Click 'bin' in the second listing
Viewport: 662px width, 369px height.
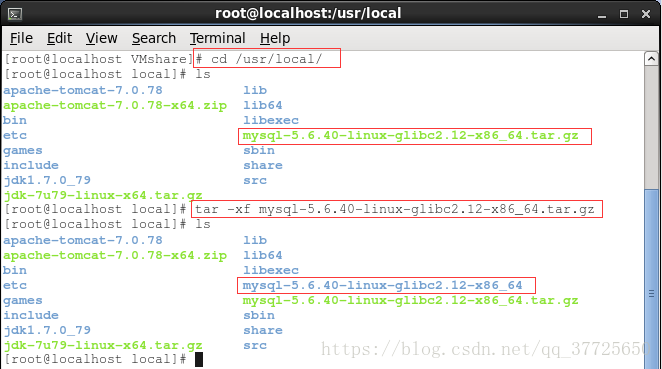[x=15, y=270]
